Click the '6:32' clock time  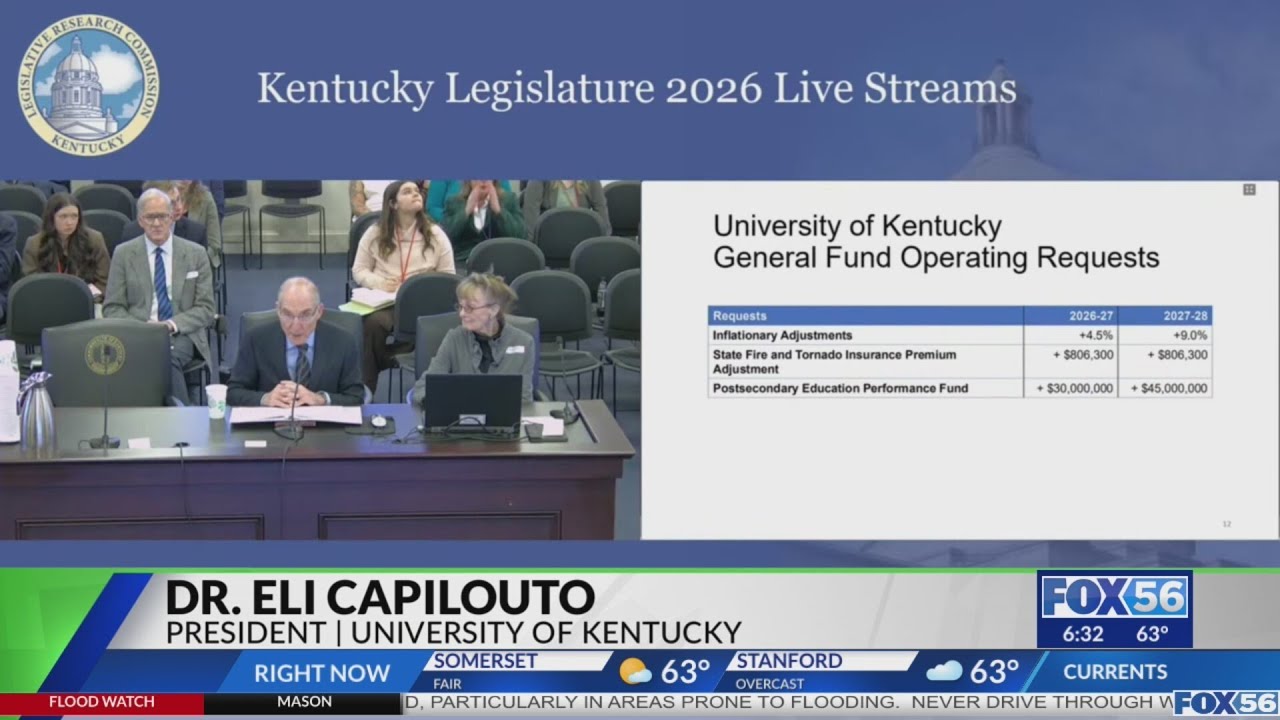(x=1082, y=634)
